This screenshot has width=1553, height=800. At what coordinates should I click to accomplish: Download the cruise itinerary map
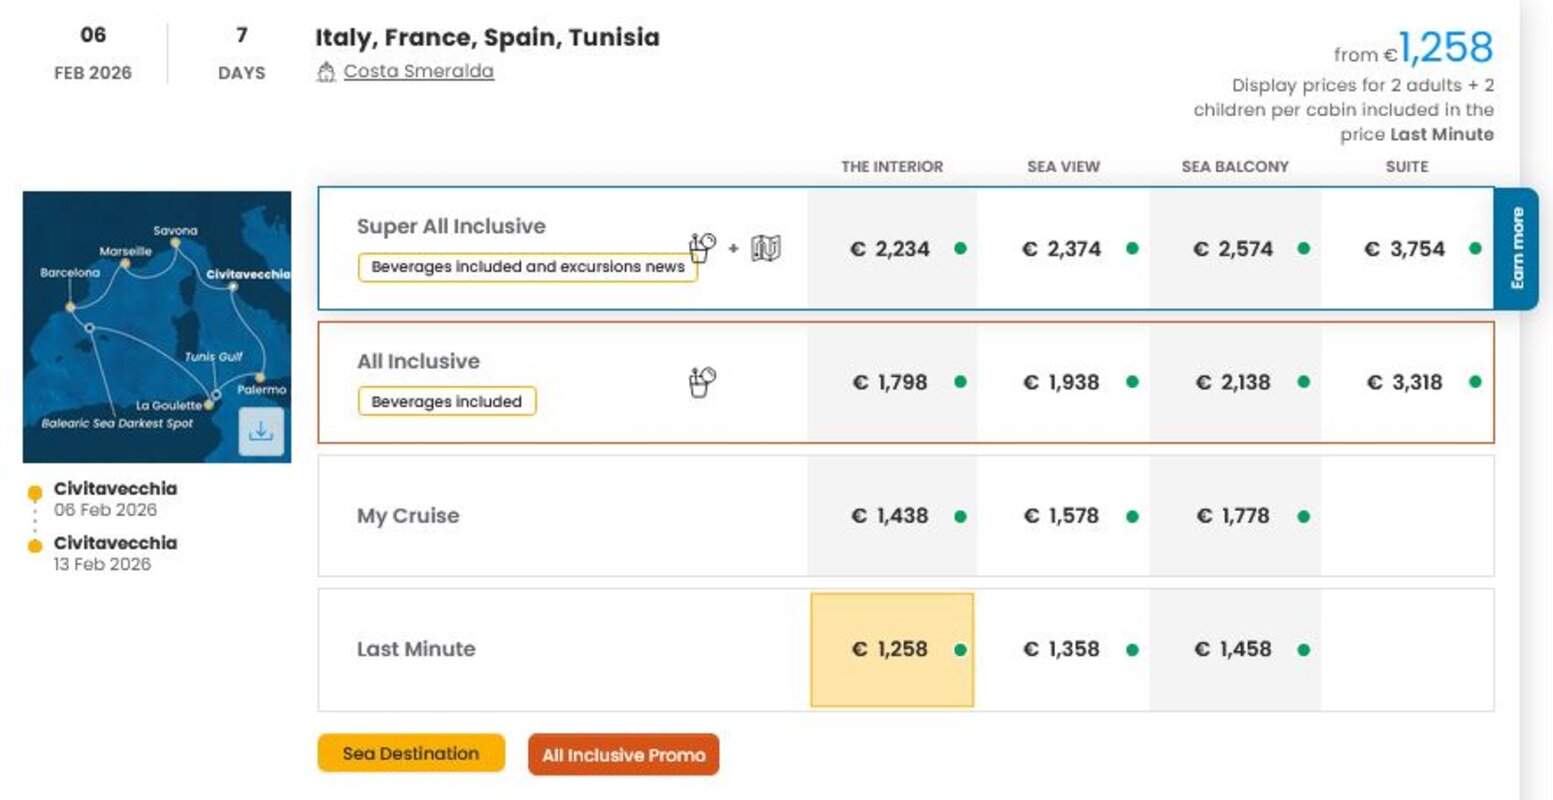(261, 432)
